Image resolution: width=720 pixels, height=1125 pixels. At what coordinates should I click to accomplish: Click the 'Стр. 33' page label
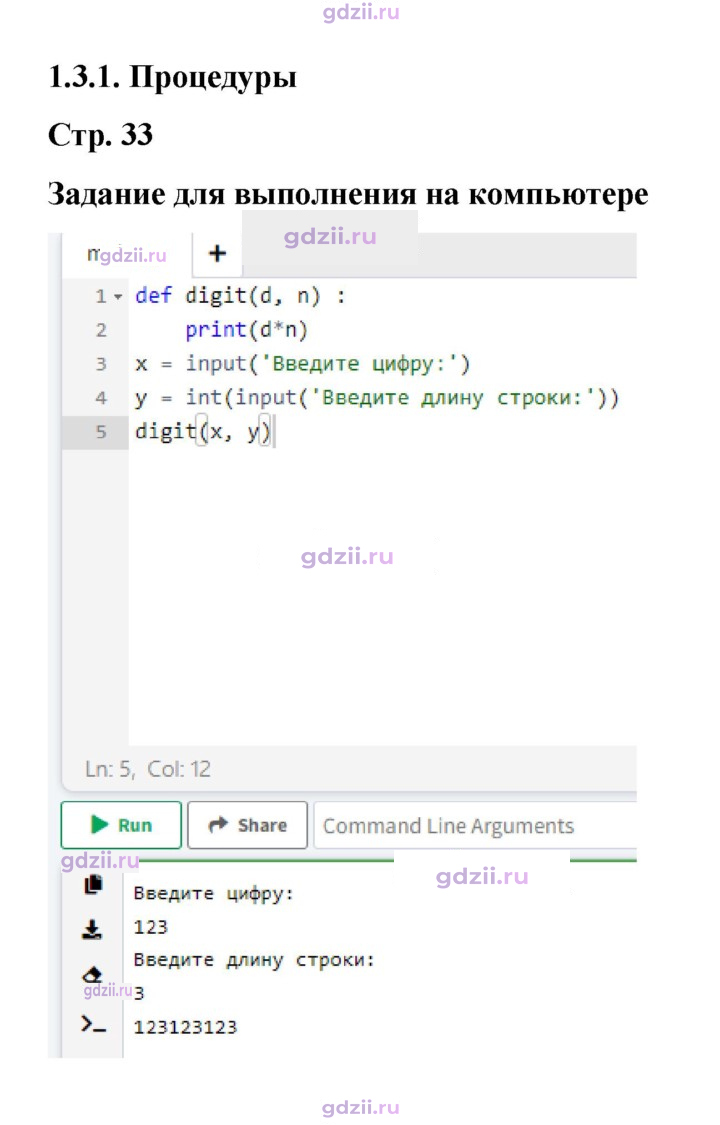(100, 135)
